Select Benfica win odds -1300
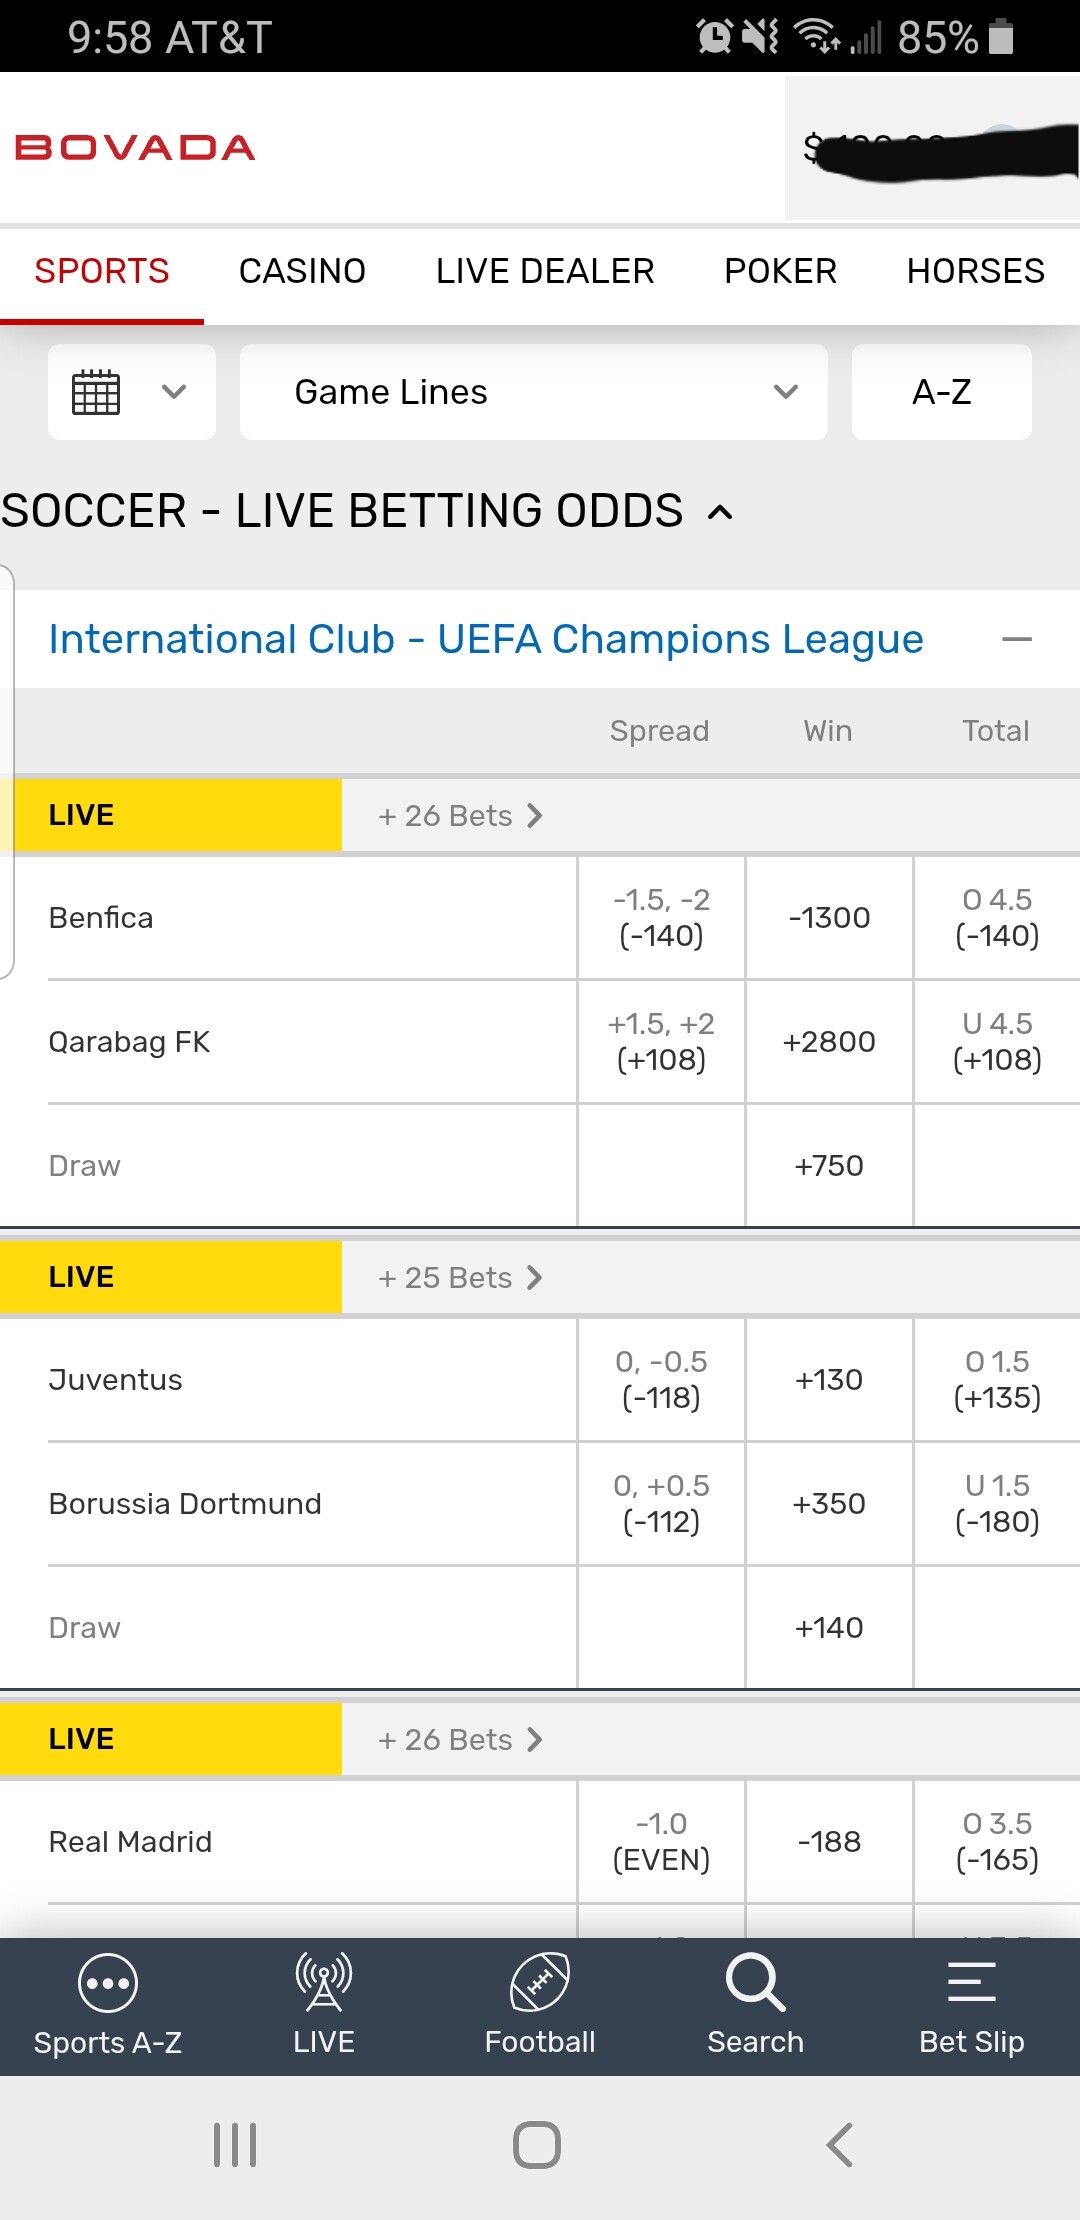 (x=829, y=918)
